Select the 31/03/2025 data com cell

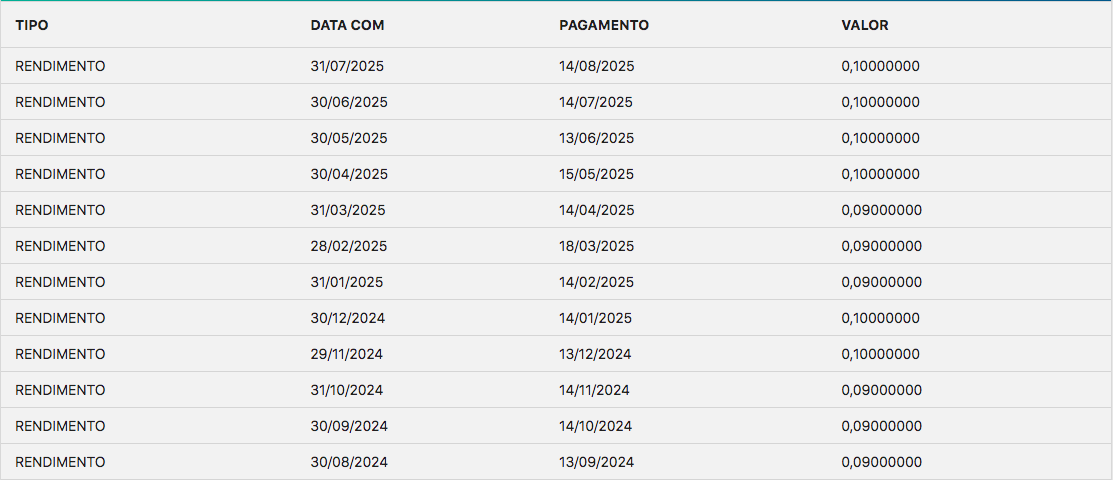coord(348,210)
